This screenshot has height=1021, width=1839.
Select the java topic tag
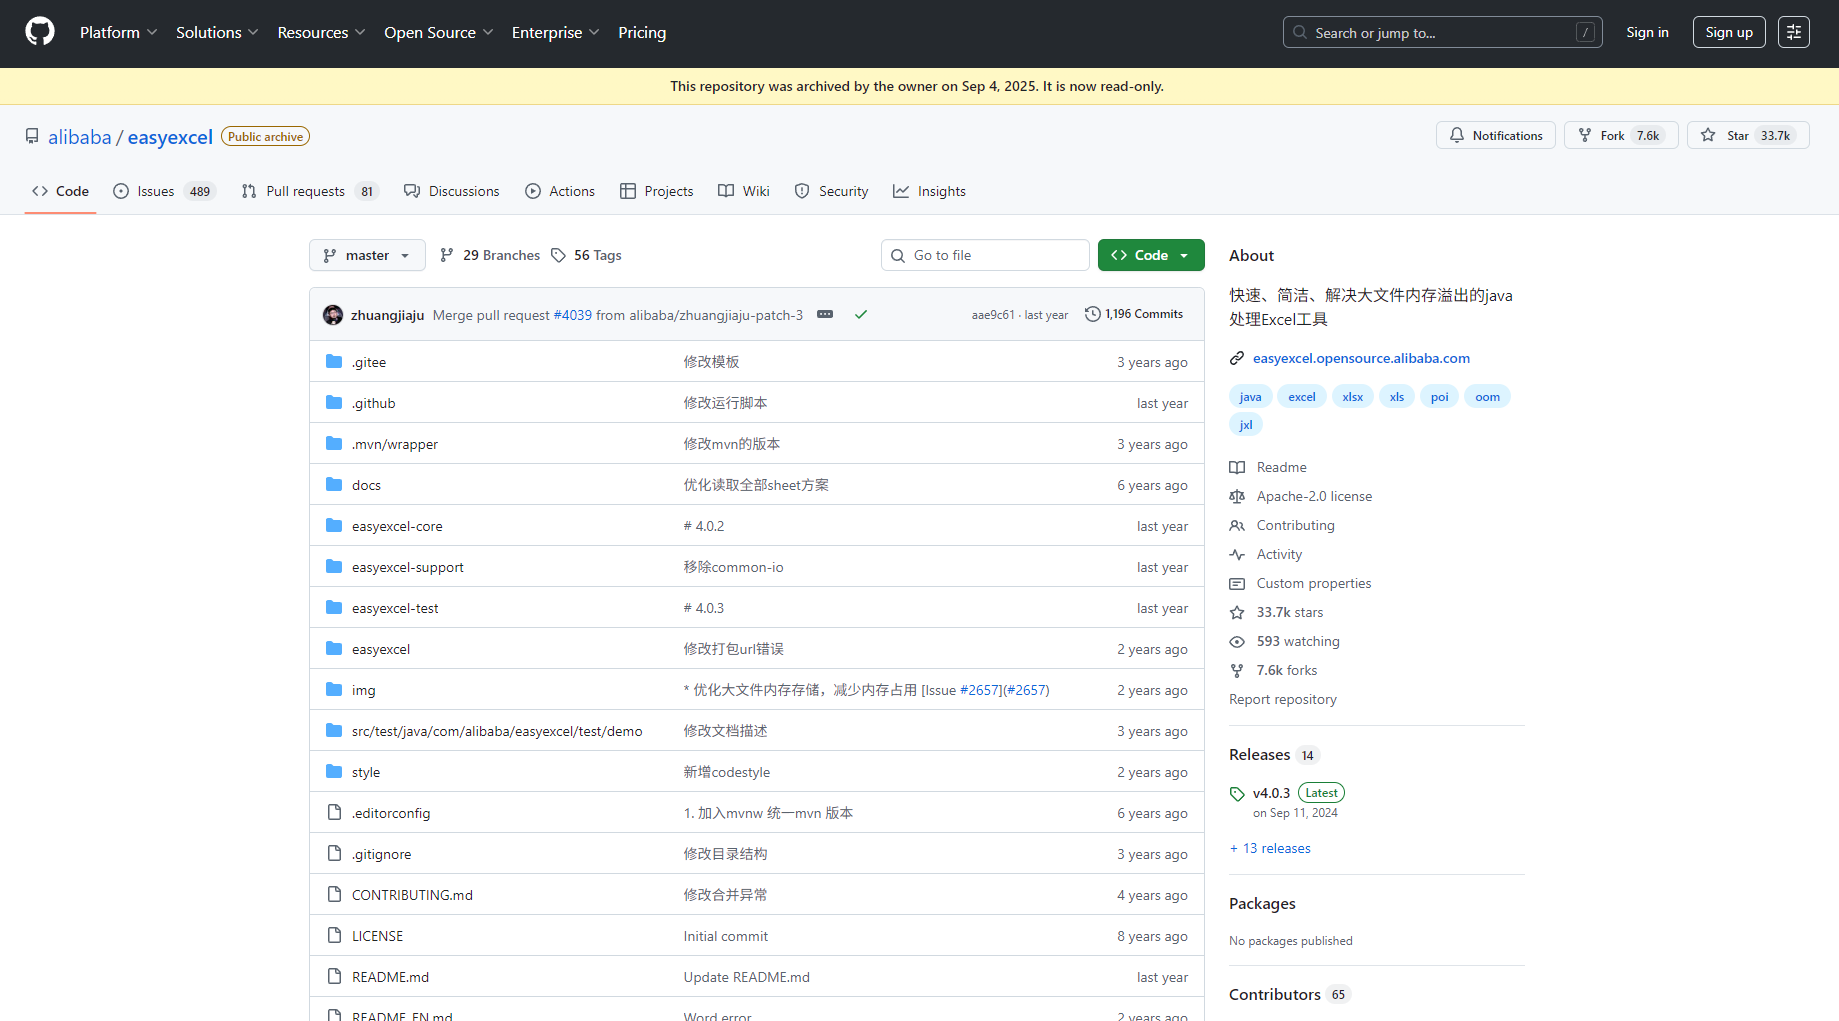[1250, 397]
